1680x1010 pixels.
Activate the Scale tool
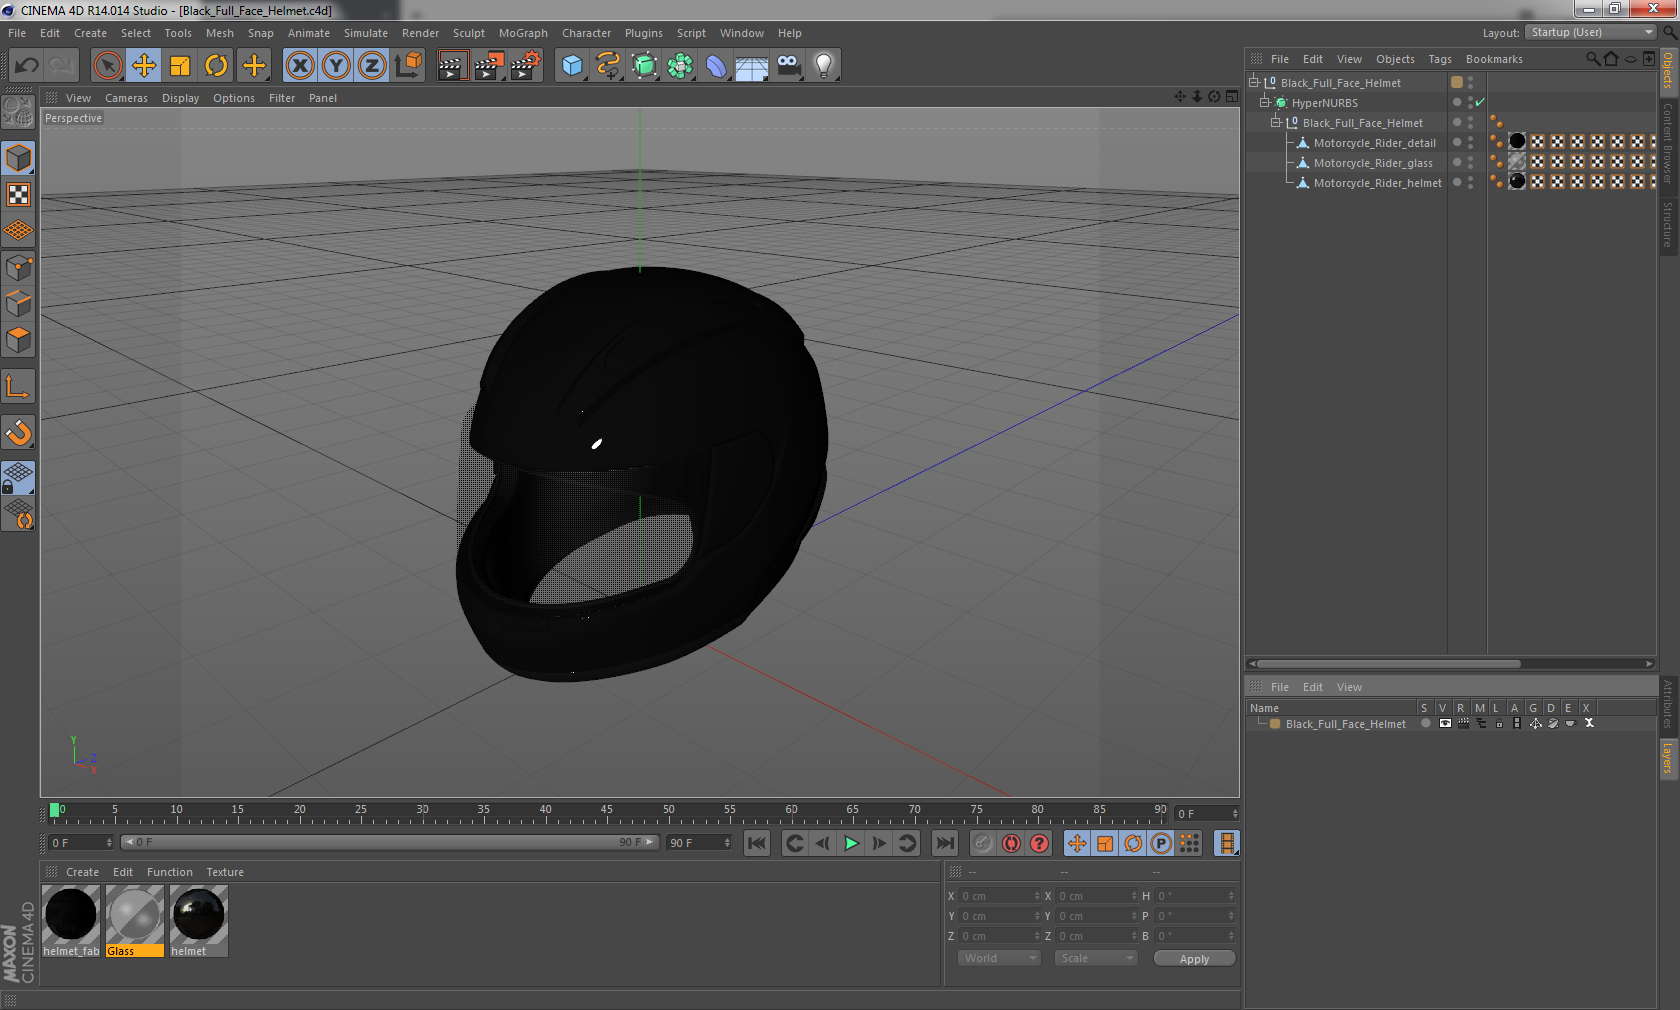pos(180,66)
